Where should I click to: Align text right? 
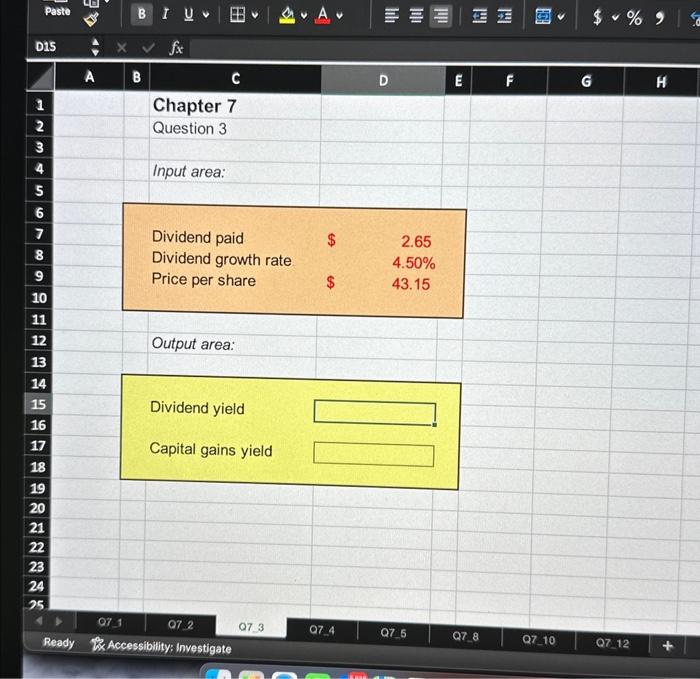pyautogui.click(x=441, y=17)
